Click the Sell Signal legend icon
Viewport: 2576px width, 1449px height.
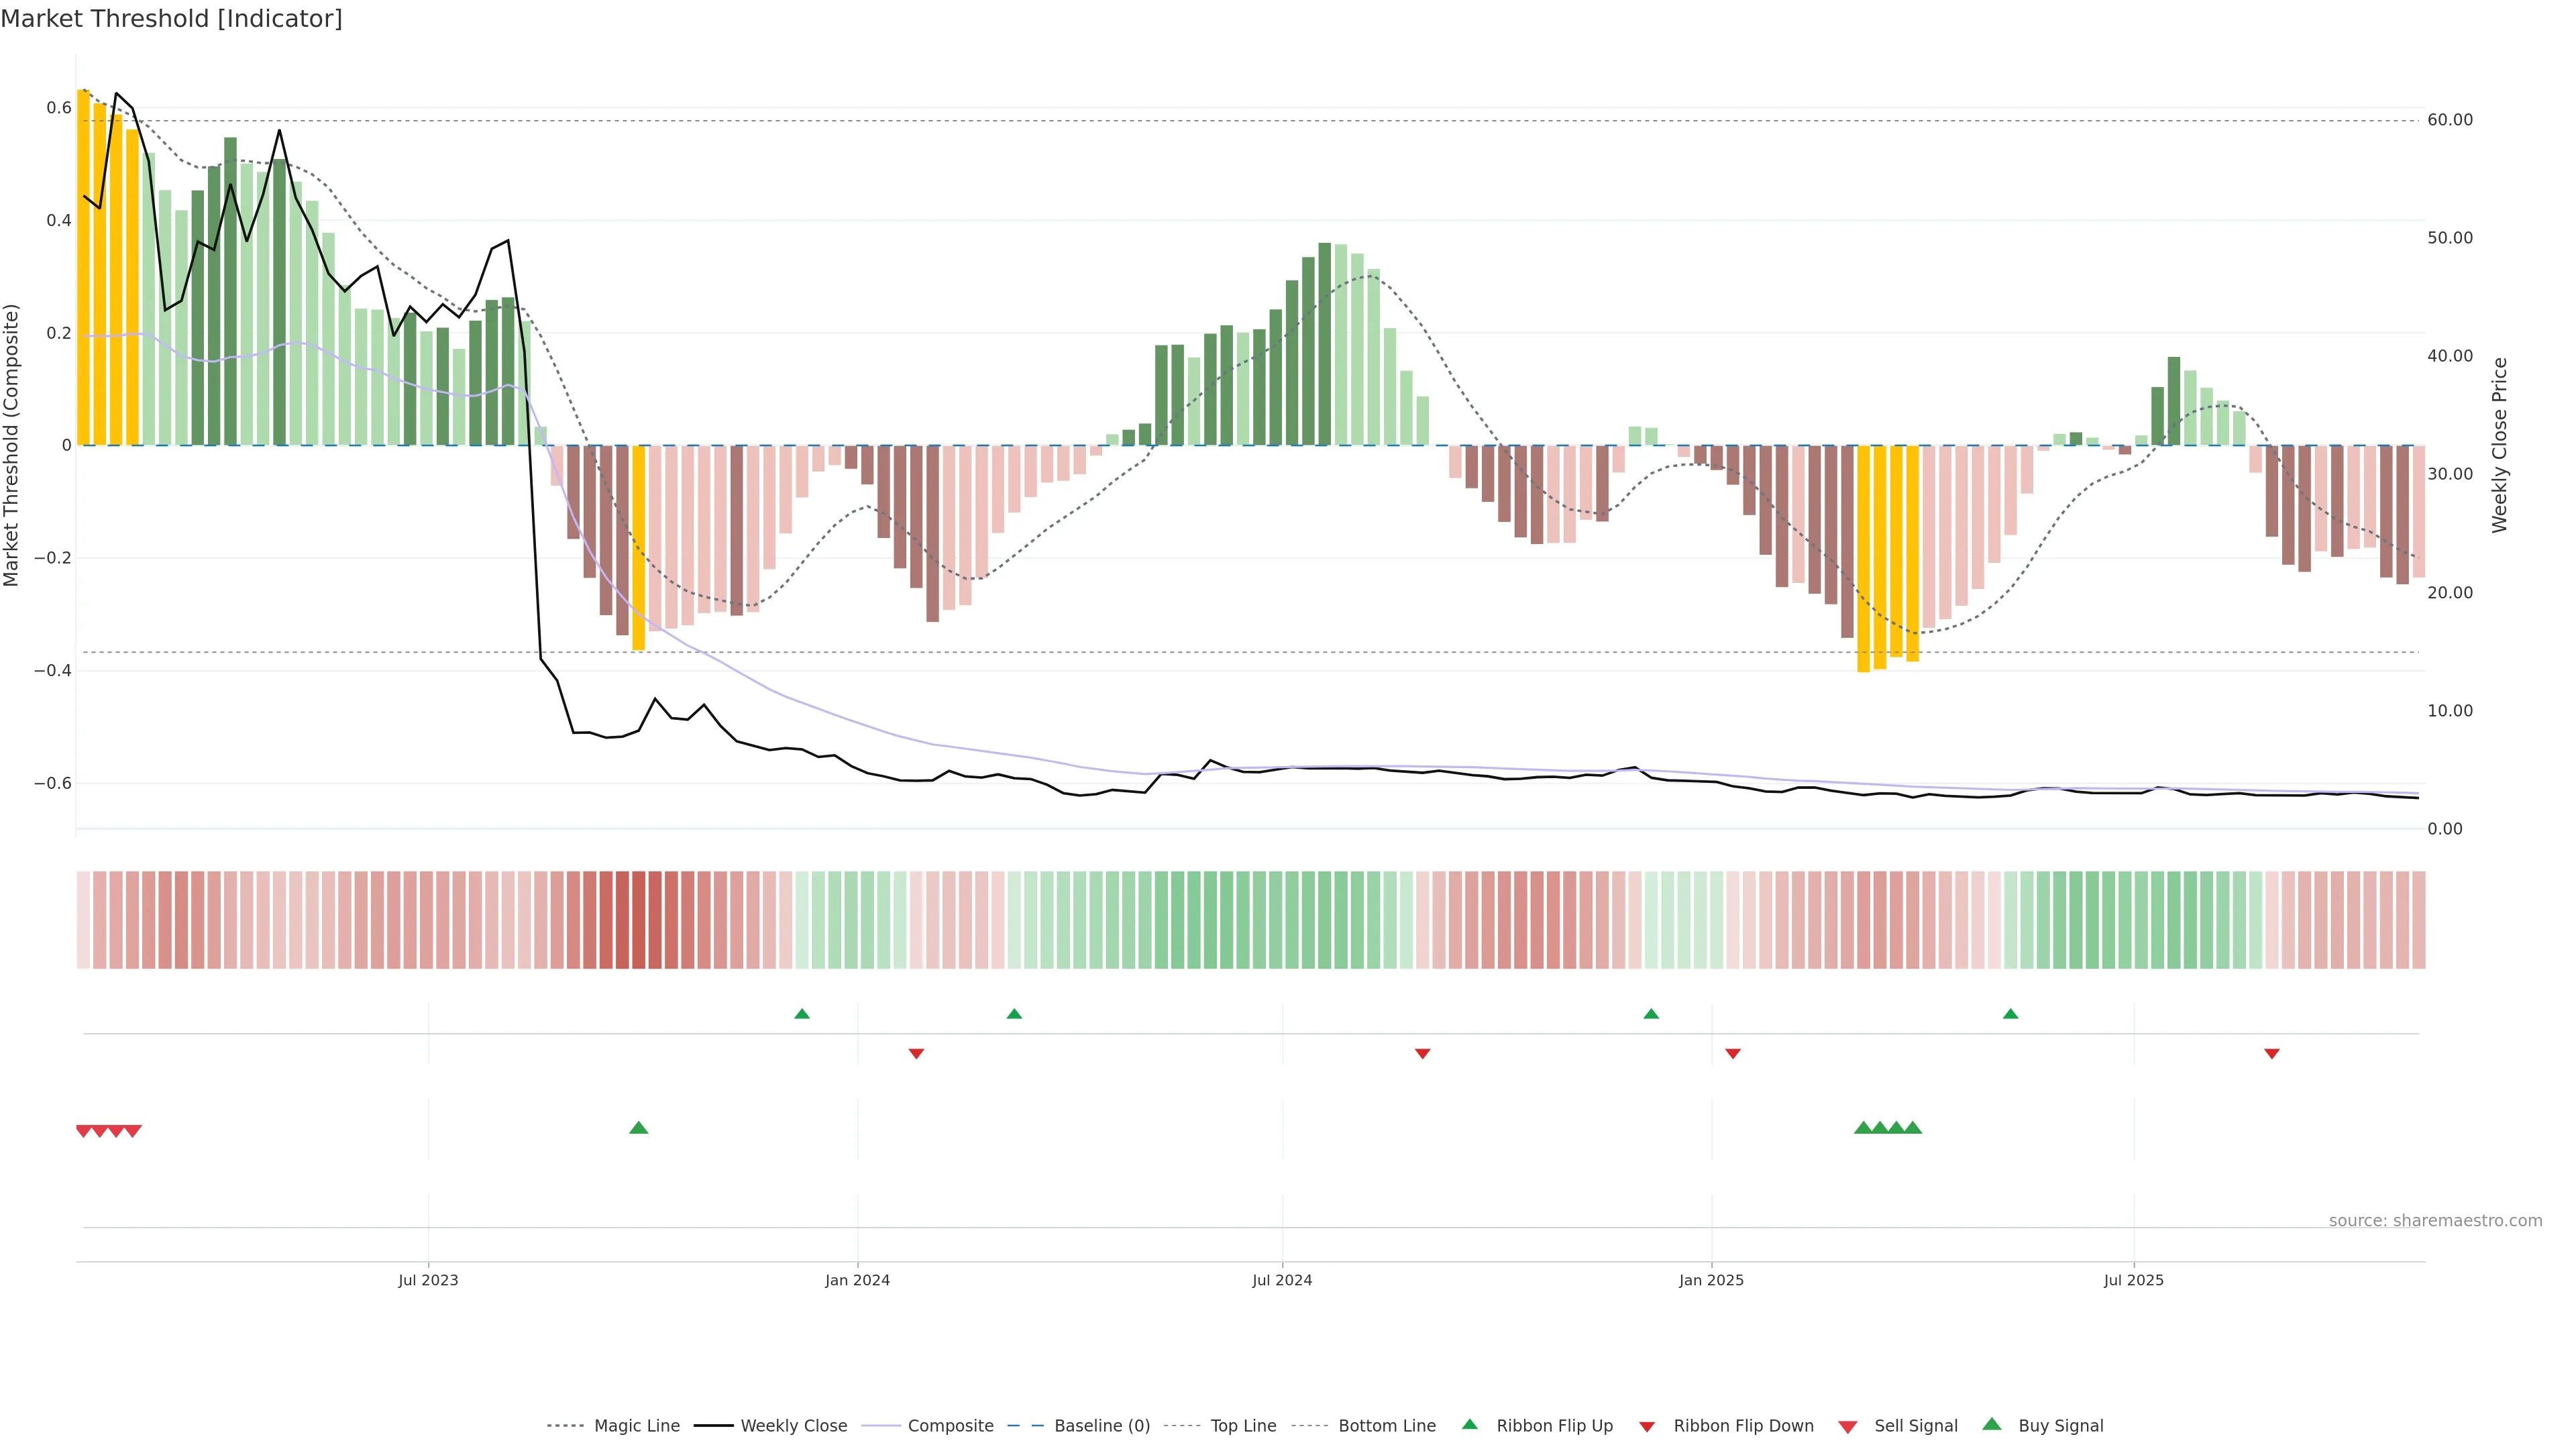pyautogui.click(x=1847, y=1427)
